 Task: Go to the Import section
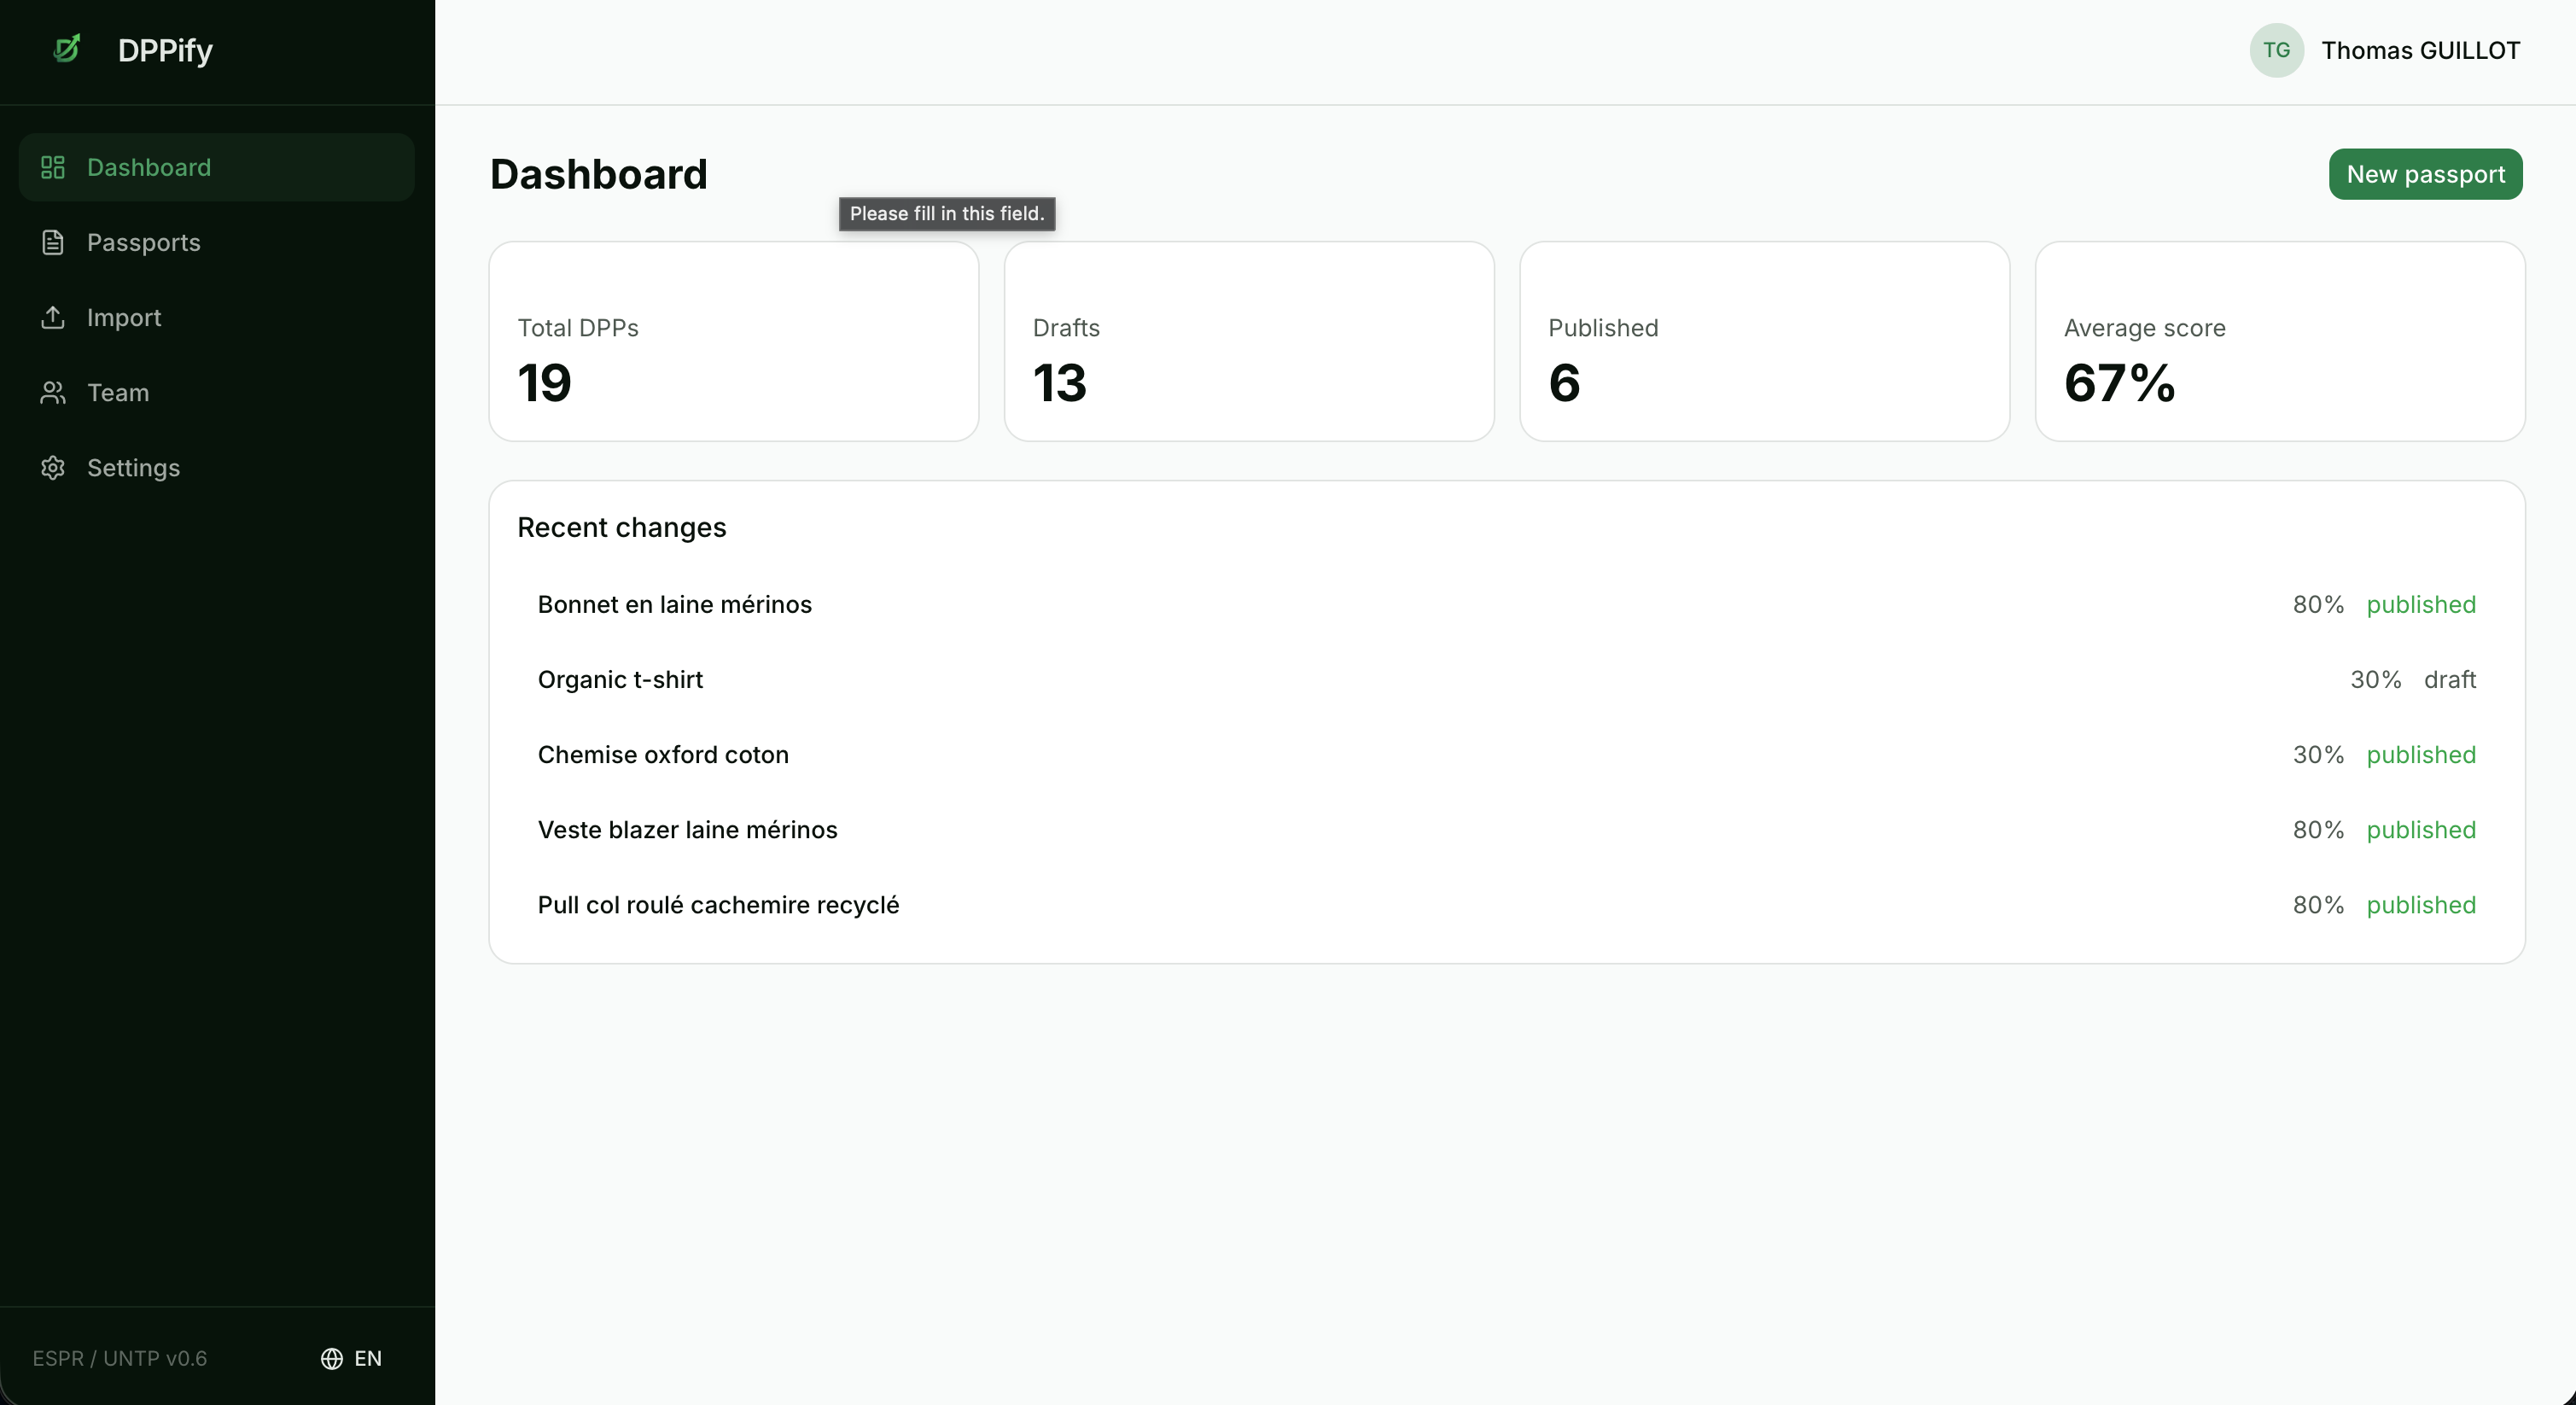123,317
